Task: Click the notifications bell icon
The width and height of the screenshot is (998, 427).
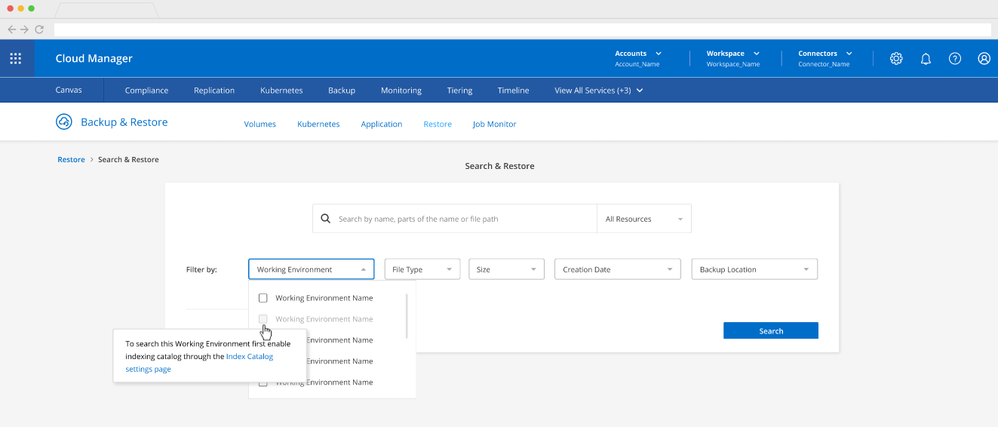Action: [x=925, y=58]
